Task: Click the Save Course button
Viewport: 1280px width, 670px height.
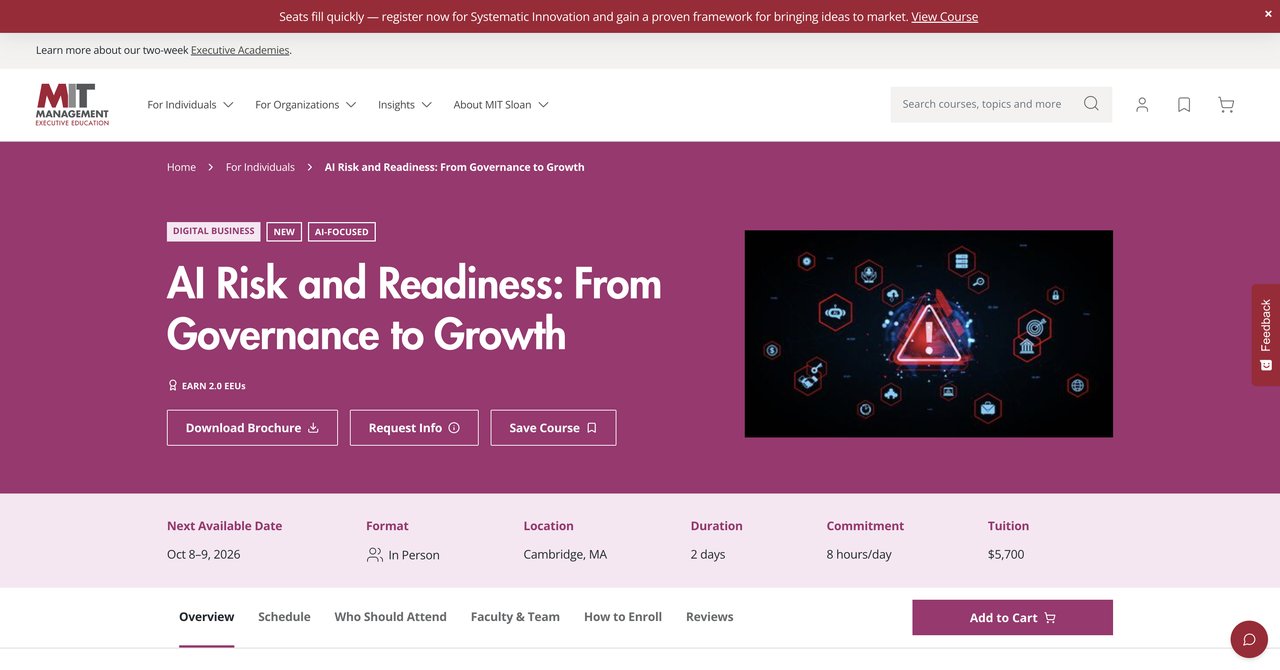Action: [x=553, y=428]
